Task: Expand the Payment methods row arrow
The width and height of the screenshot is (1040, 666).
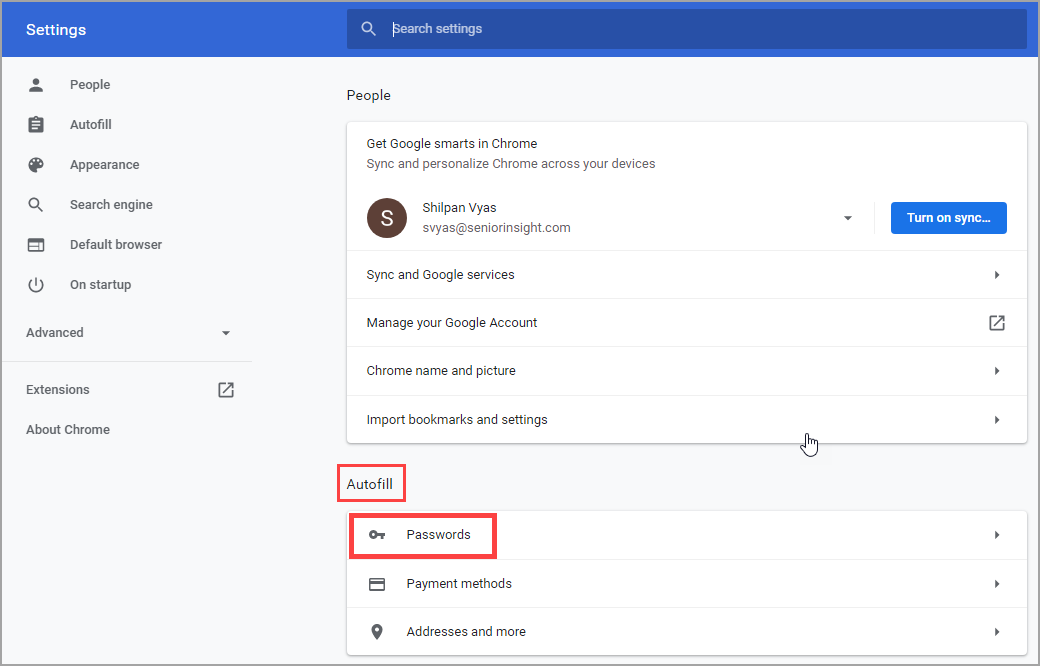Action: tap(997, 584)
